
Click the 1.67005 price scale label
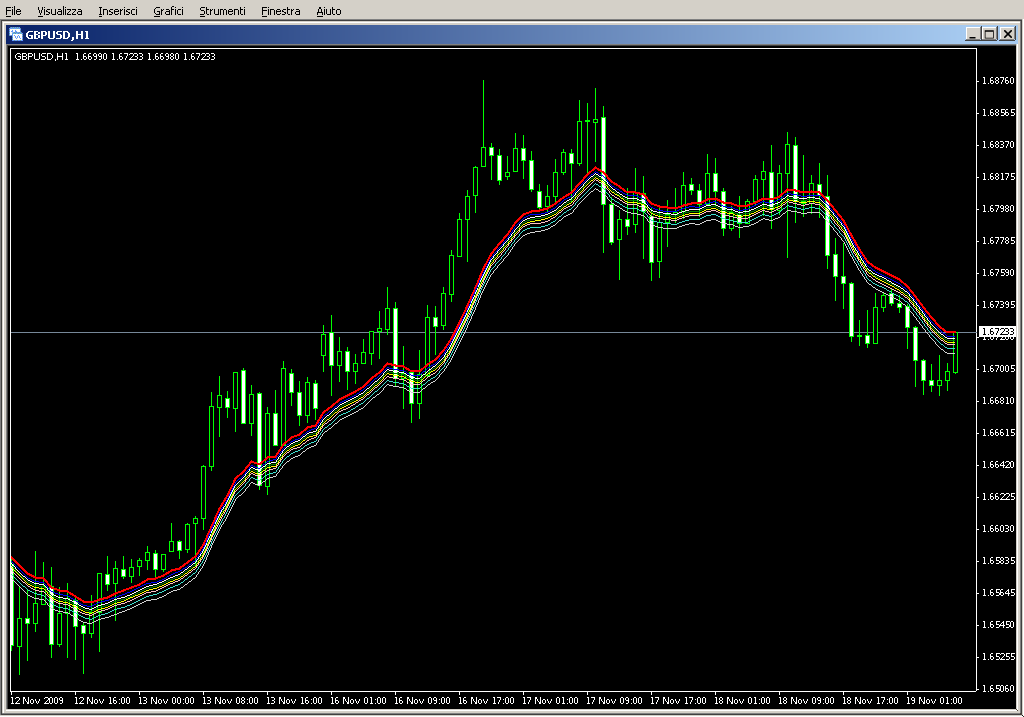point(999,369)
